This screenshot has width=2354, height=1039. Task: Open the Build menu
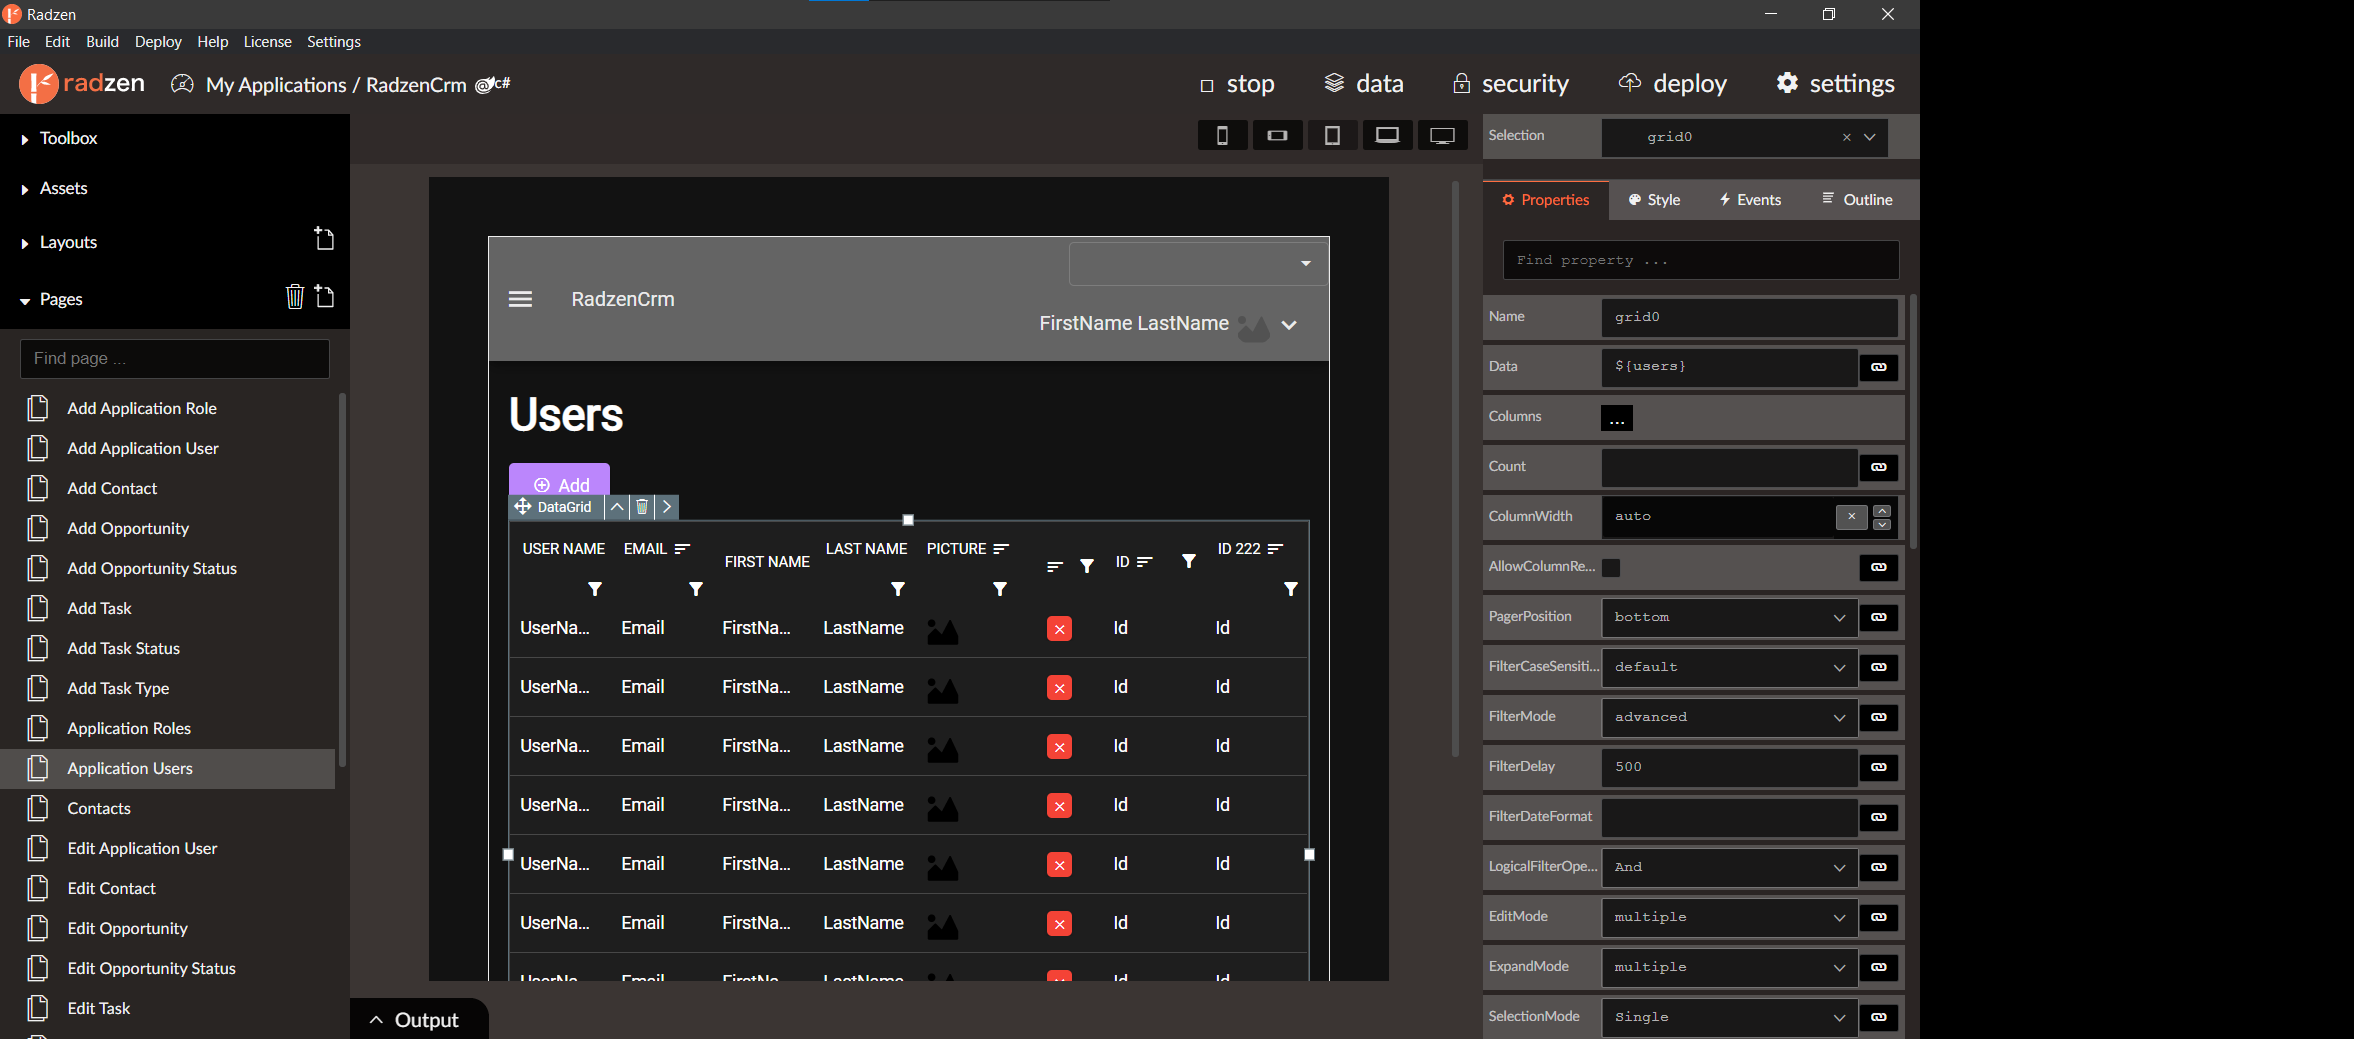[x=102, y=42]
